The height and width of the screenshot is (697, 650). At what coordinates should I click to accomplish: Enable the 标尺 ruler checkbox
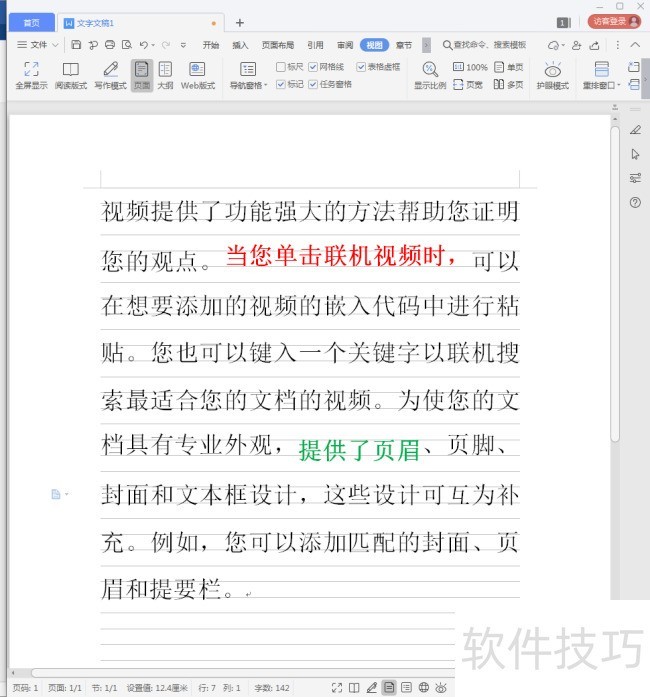tap(281, 67)
